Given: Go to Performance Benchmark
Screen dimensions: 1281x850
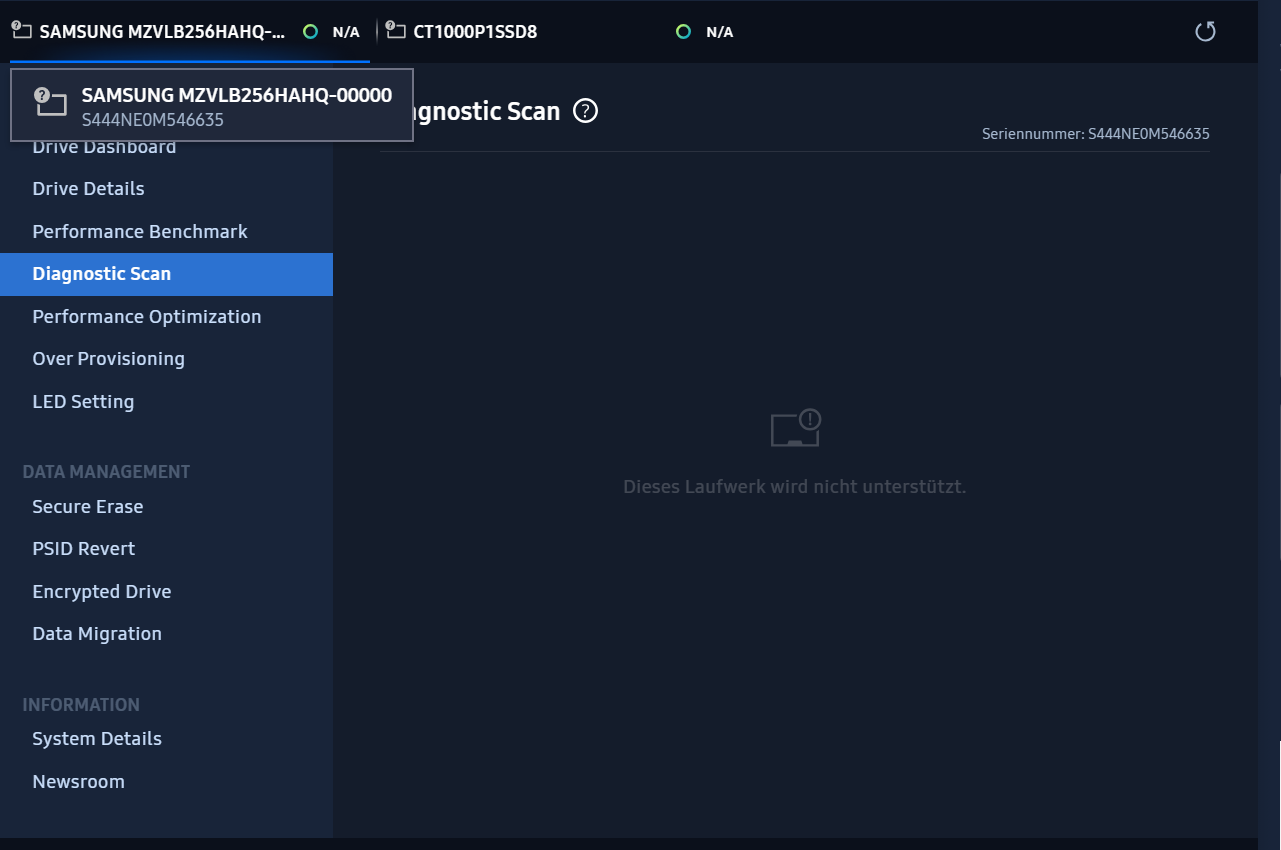Looking at the screenshot, I should (x=166, y=232).
